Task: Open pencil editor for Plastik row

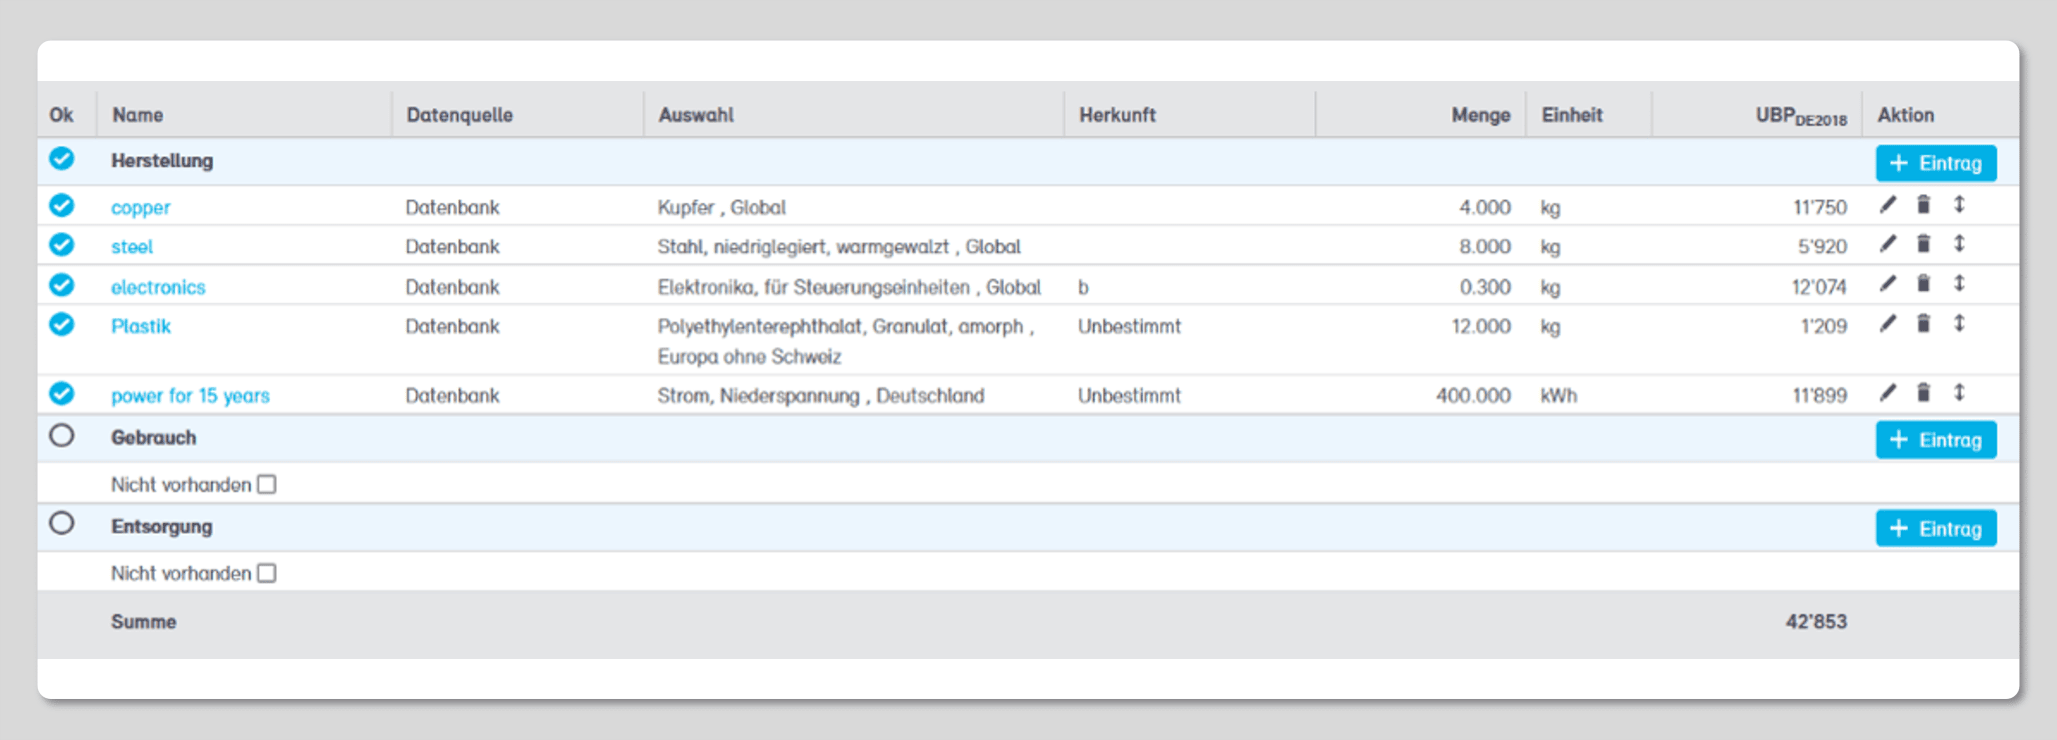Action: coord(1887,324)
